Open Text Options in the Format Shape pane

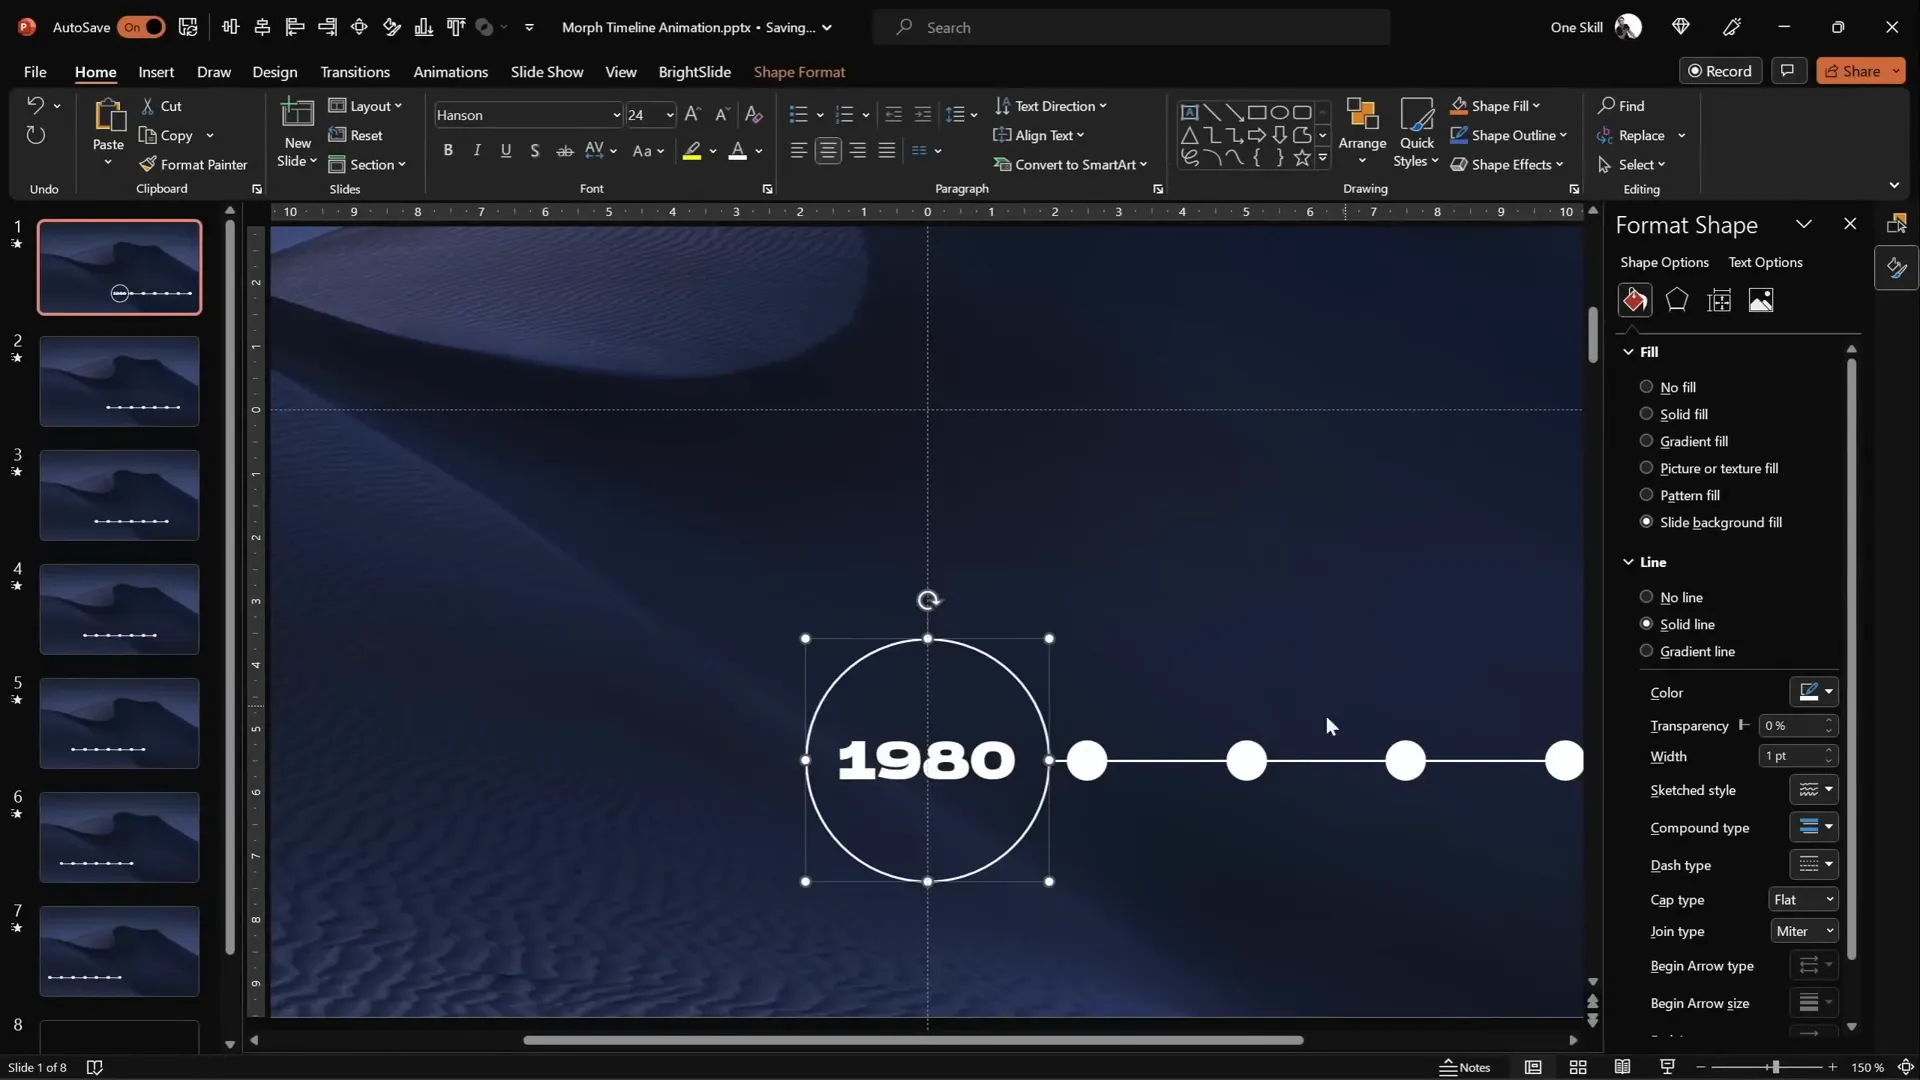pos(1764,262)
